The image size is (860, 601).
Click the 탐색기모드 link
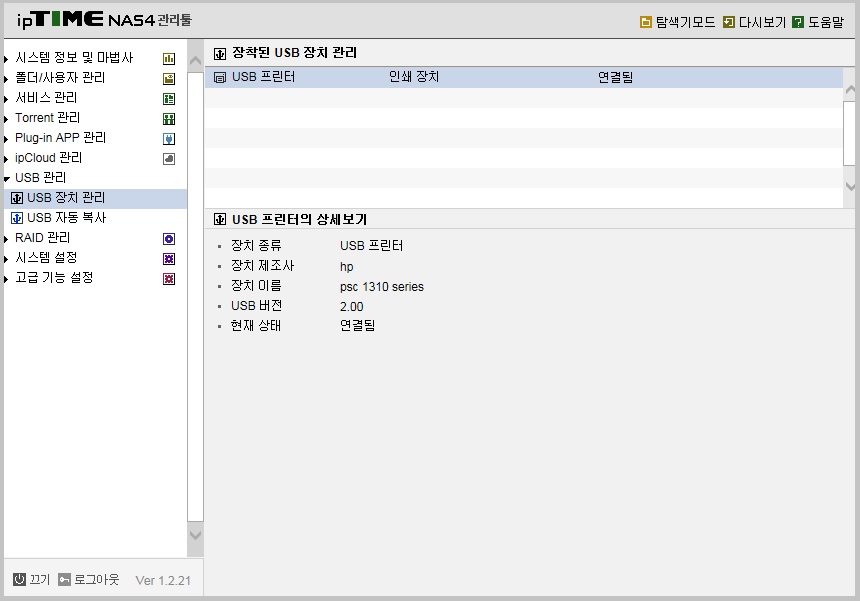686,22
